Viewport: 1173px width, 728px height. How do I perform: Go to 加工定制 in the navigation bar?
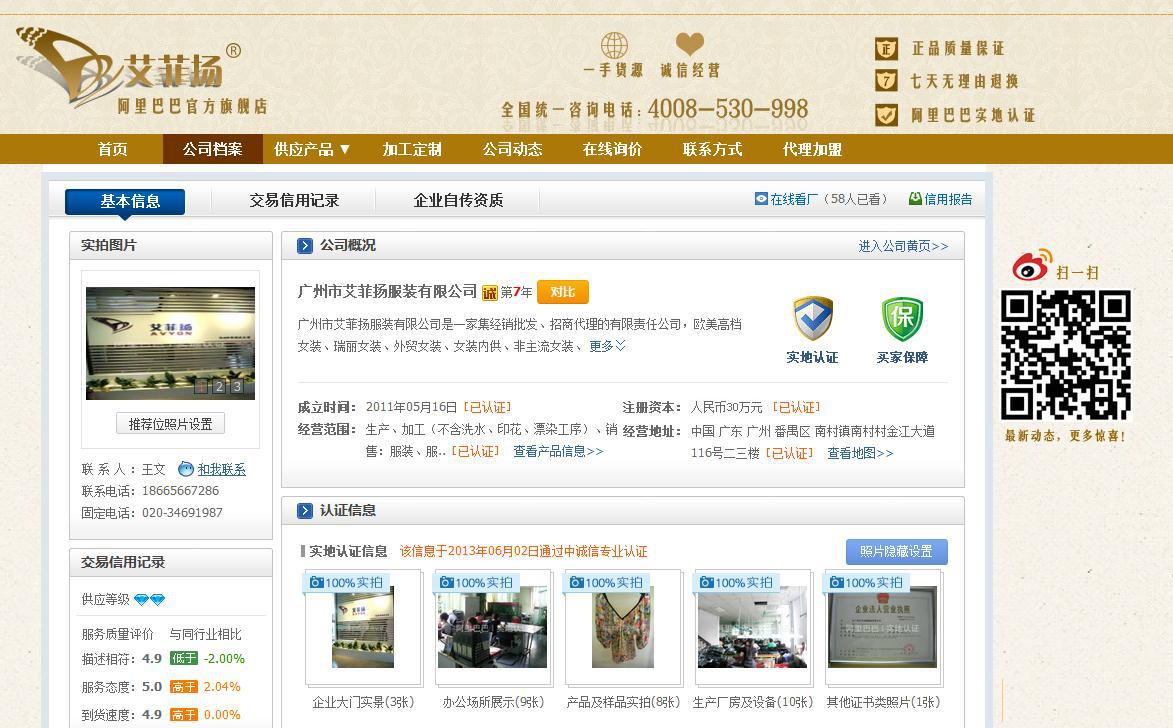click(x=412, y=150)
